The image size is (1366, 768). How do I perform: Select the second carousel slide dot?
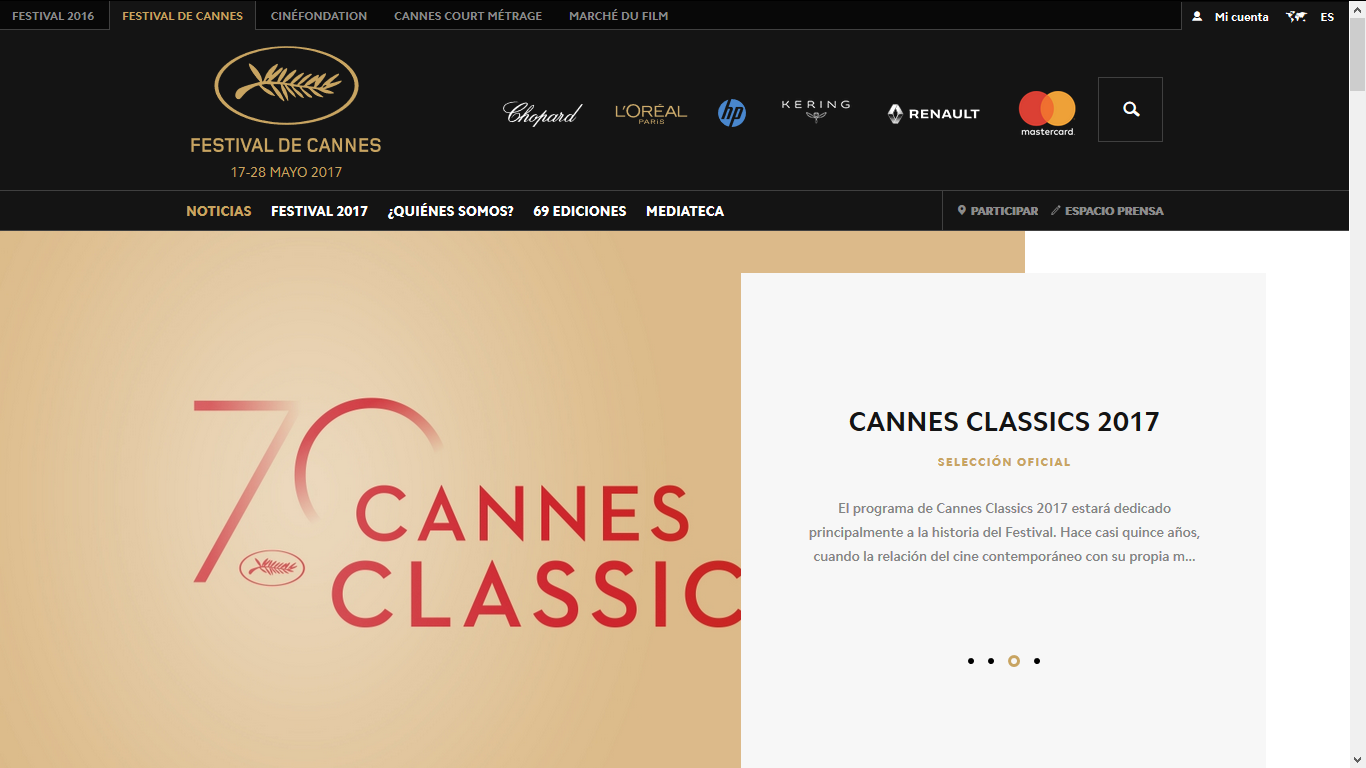991,661
